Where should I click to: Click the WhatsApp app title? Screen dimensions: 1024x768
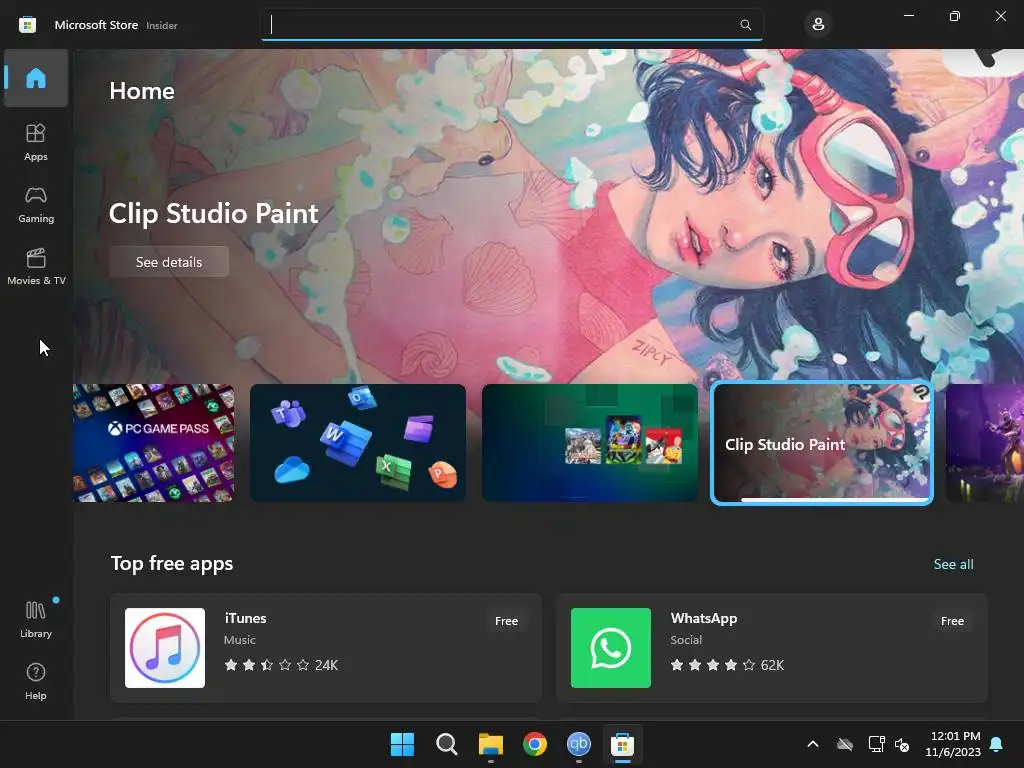[x=704, y=618]
